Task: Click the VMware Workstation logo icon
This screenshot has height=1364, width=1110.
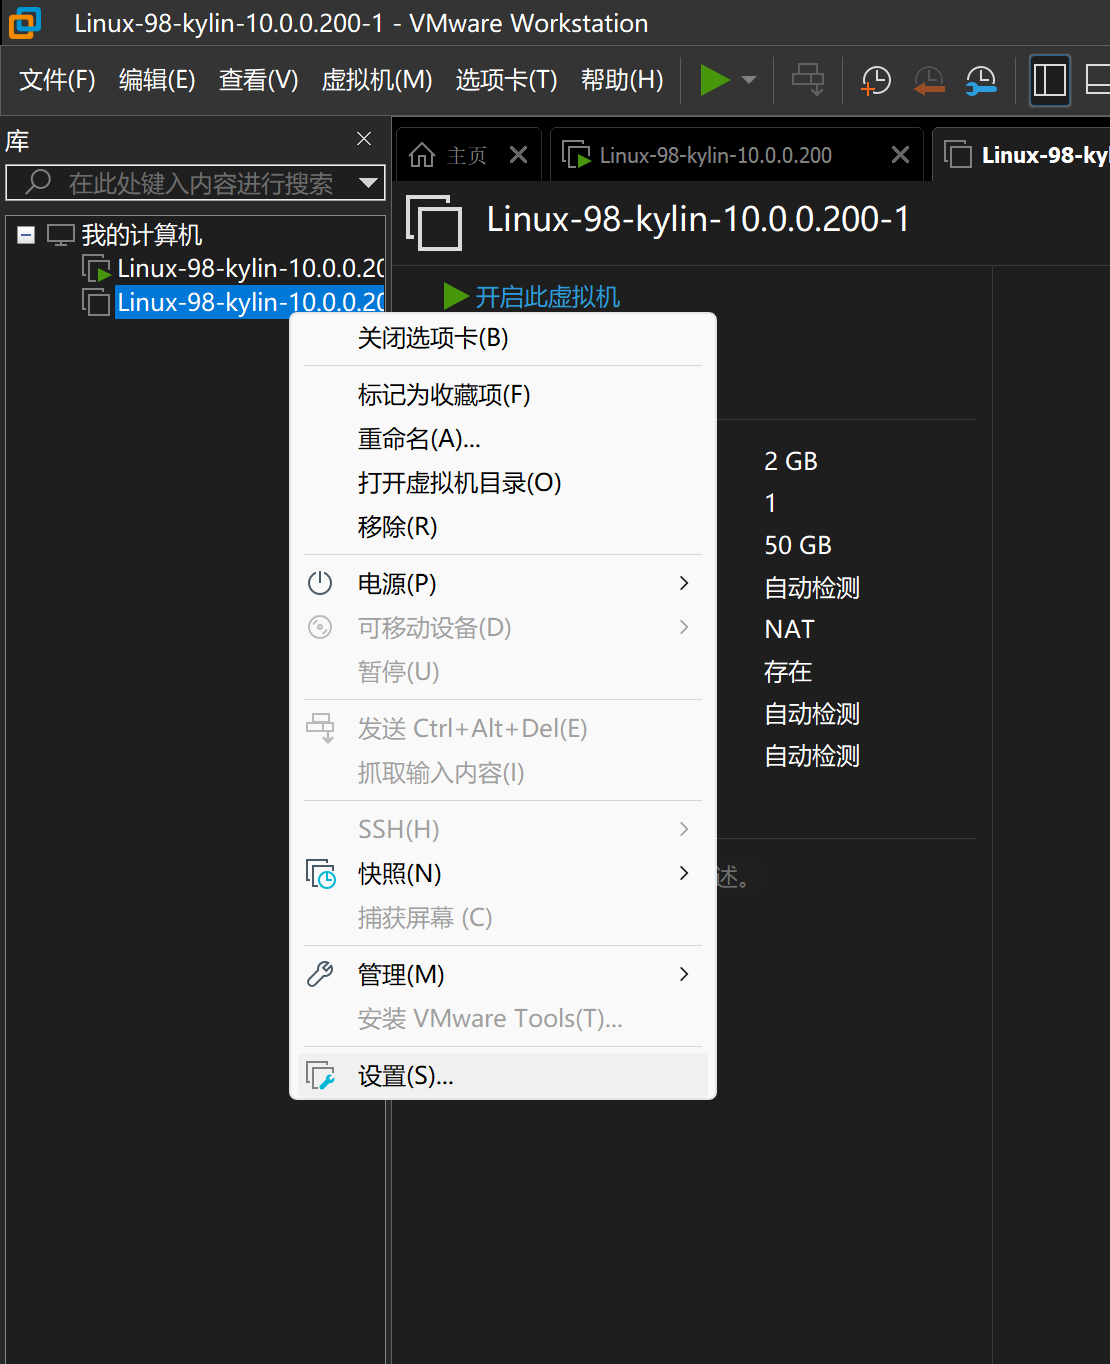Action: [x=25, y=22]
